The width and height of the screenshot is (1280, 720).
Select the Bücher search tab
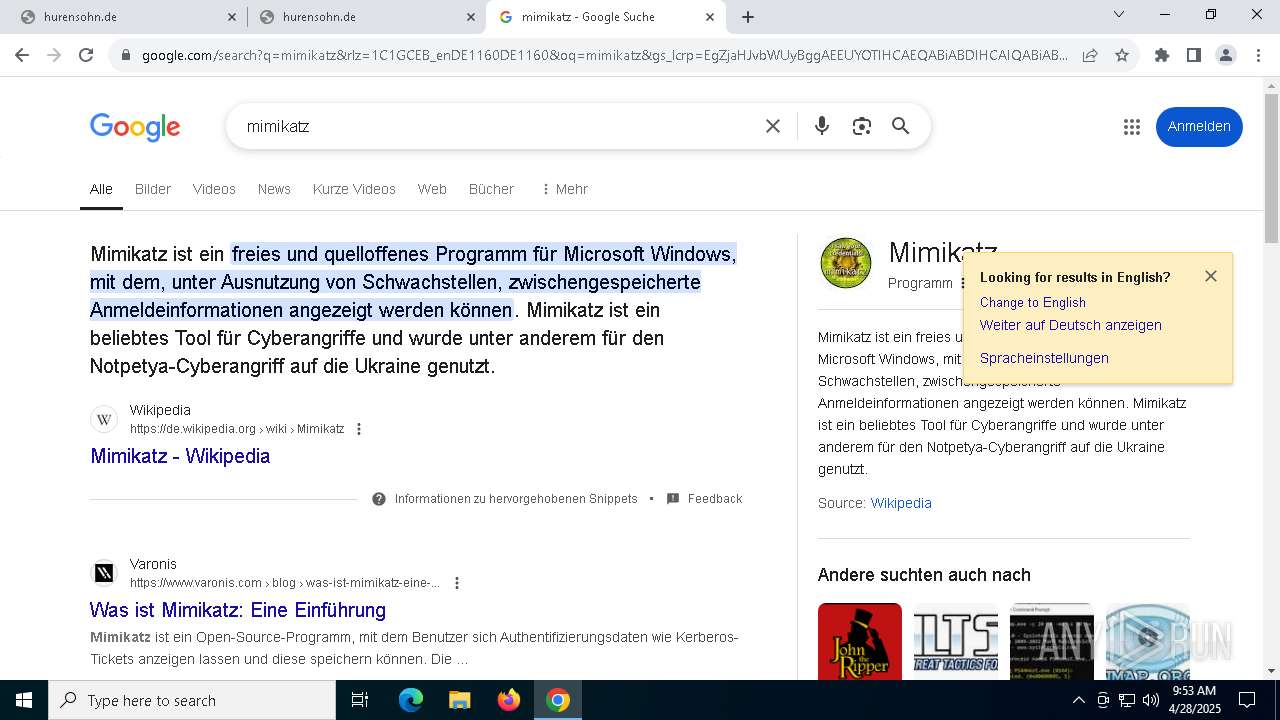(491, 189)
